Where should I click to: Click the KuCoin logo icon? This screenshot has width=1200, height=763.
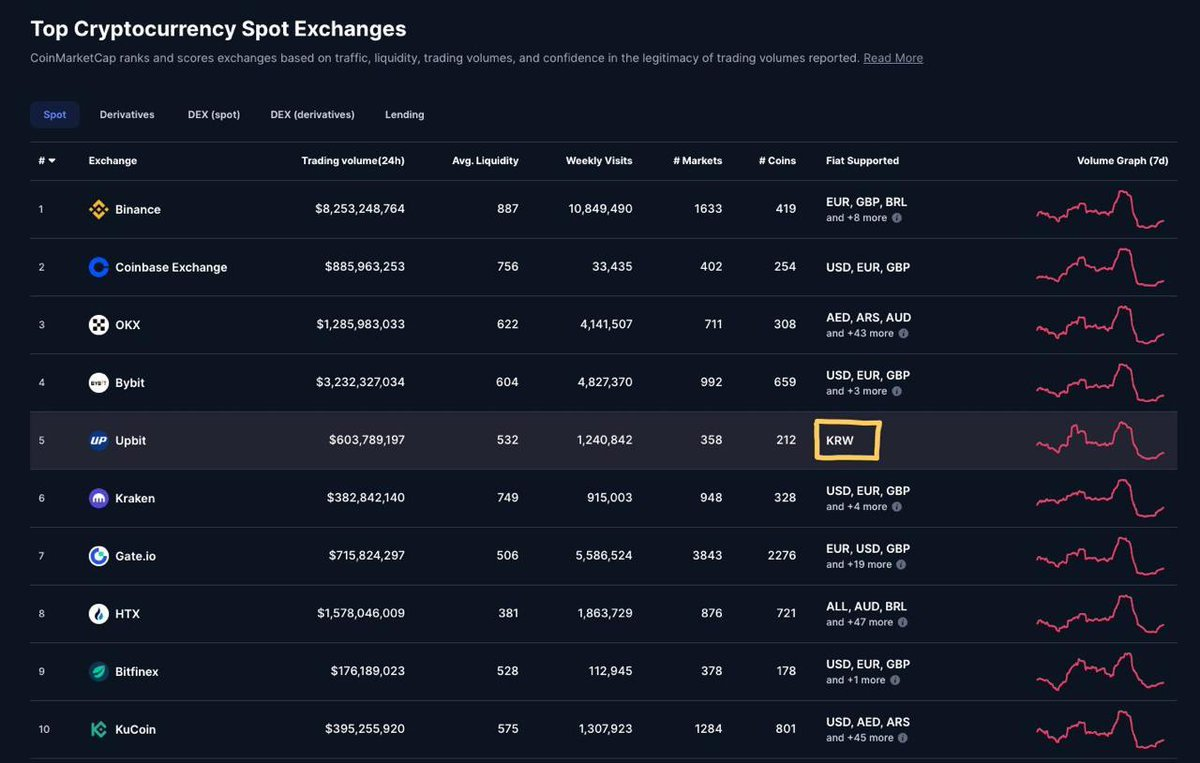(98, 729)
